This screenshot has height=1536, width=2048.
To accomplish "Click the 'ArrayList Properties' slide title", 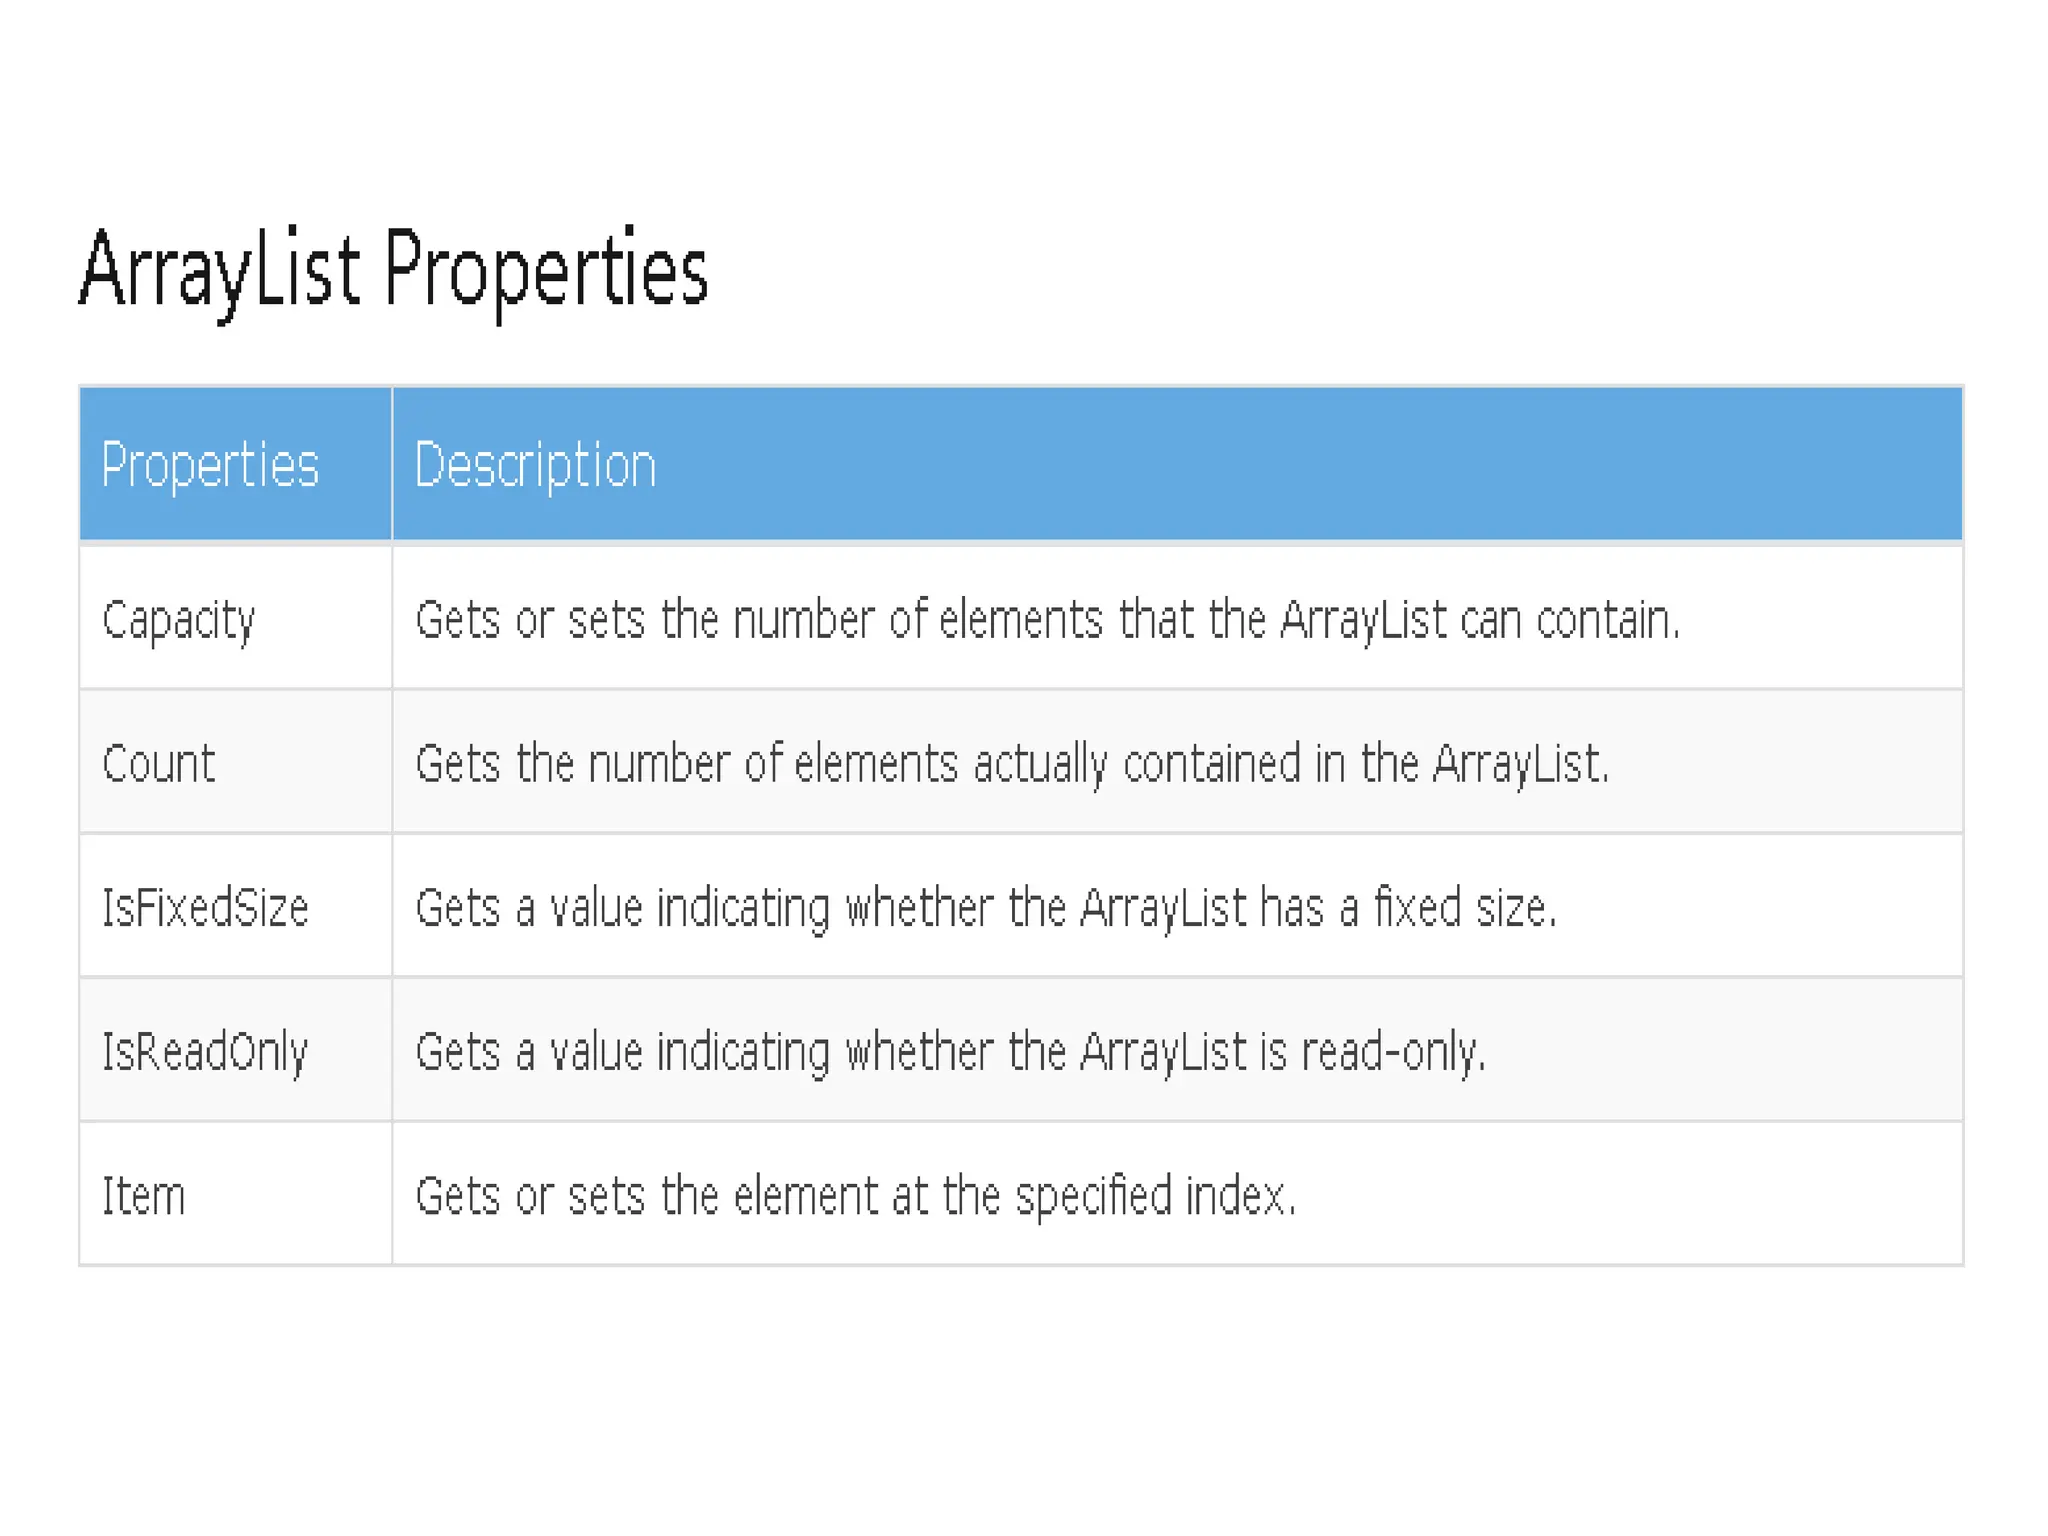I will tap(393, 270).
